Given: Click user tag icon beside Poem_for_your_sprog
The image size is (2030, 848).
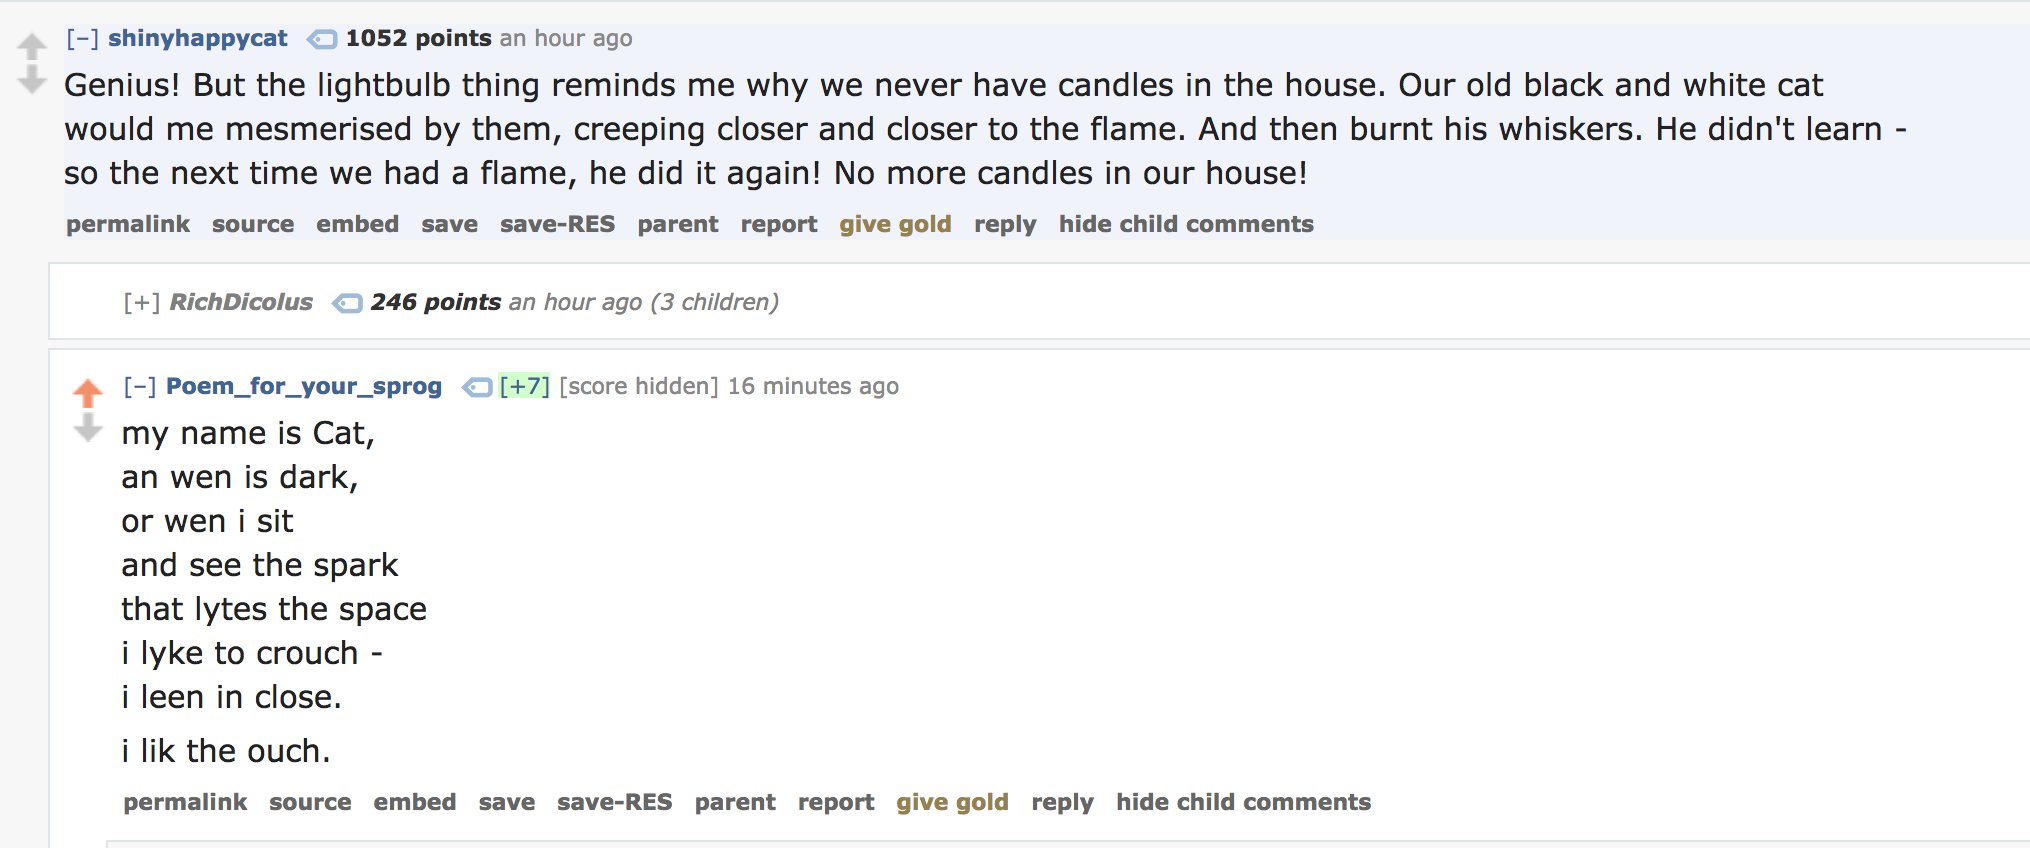Looking at the screenshot, I should pyautogui.click(x=476, y=387).
